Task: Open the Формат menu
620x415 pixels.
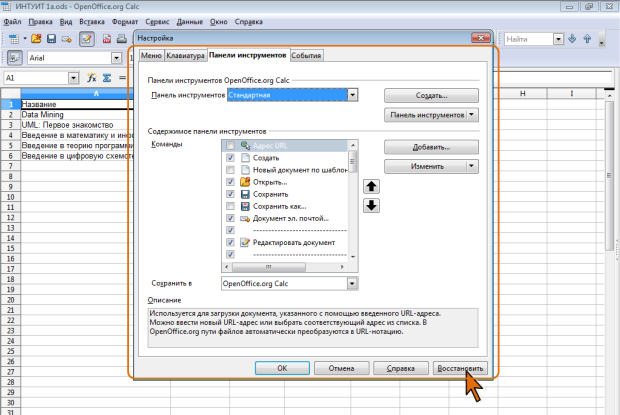Action: coord(123,20)
